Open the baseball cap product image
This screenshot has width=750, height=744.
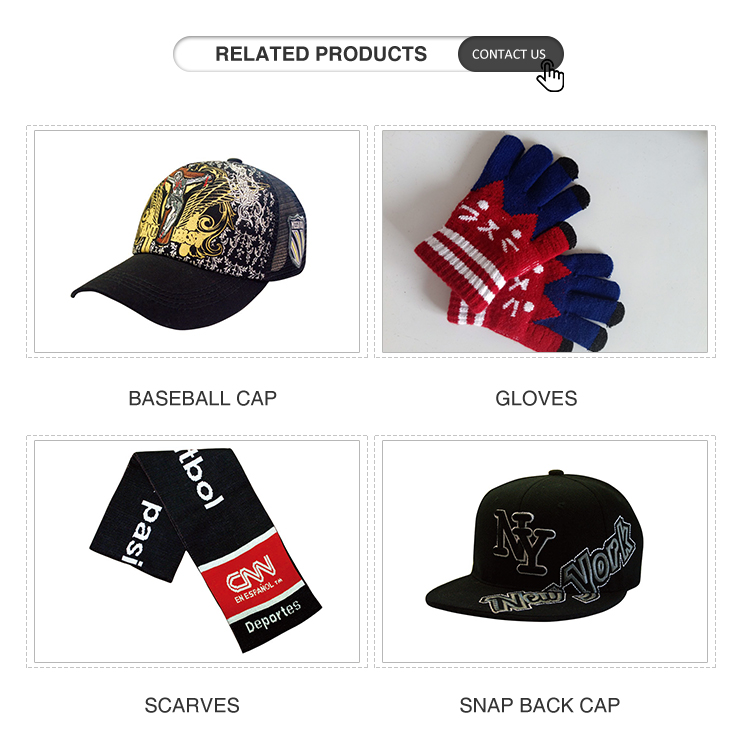pyautogui.click(x=197, y=241)
